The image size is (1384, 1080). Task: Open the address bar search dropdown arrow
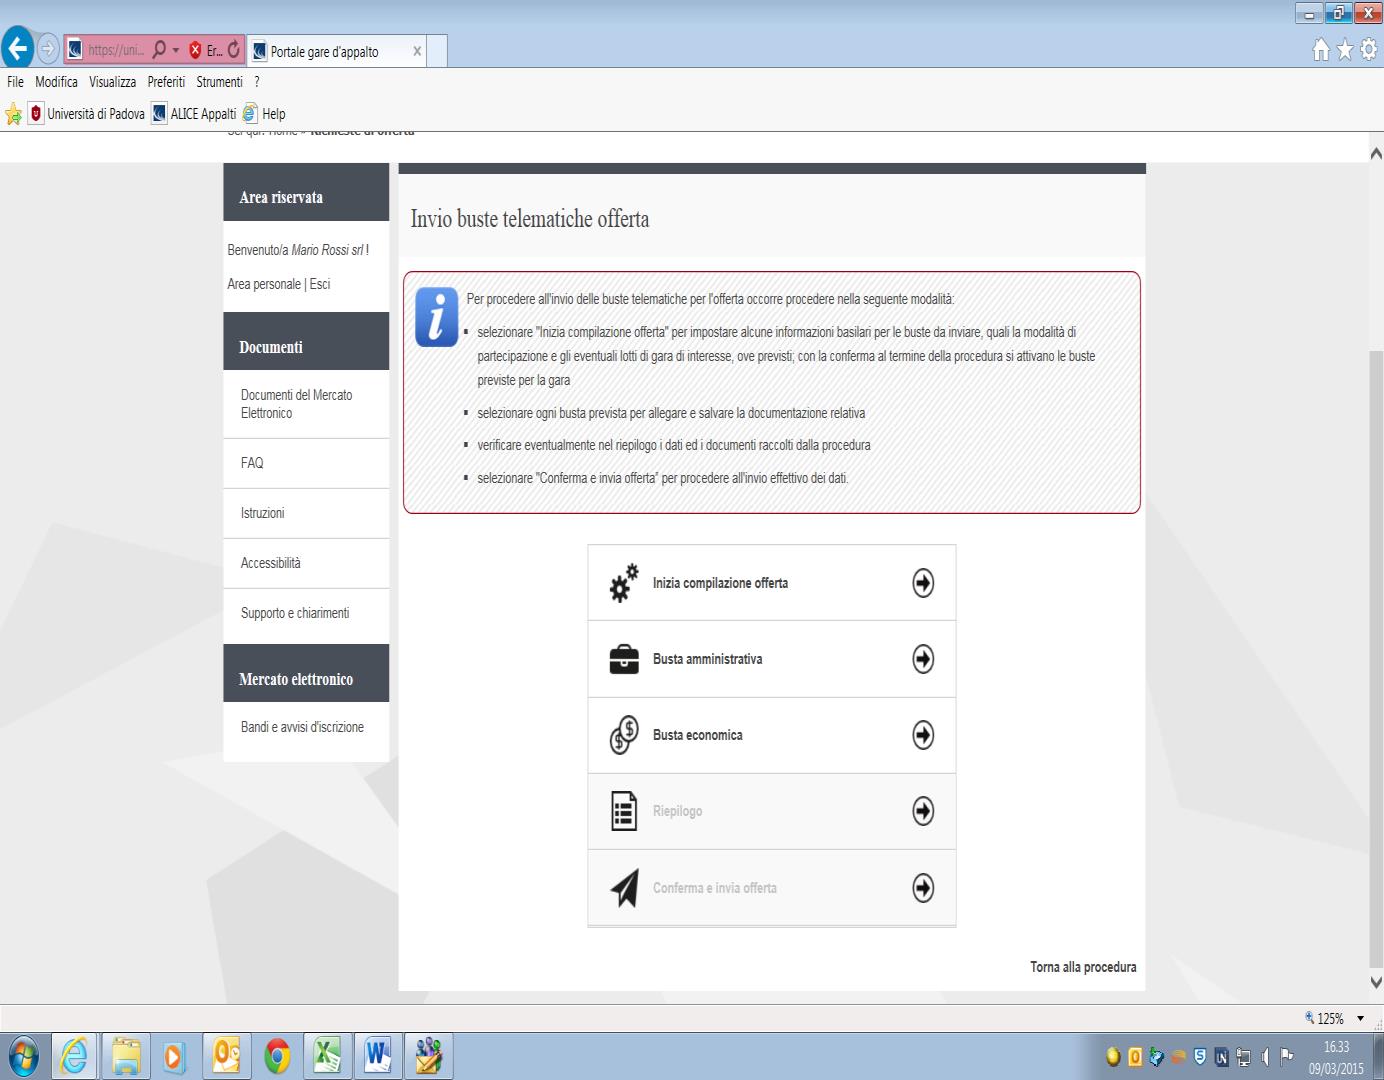point(176,50)
